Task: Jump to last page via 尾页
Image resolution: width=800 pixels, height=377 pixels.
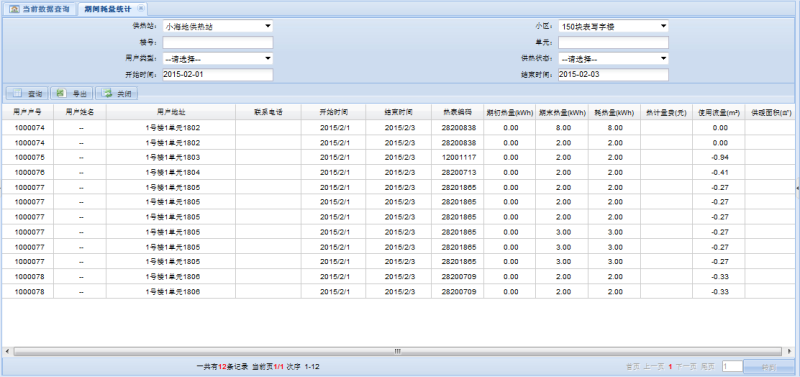Action: 708,367
